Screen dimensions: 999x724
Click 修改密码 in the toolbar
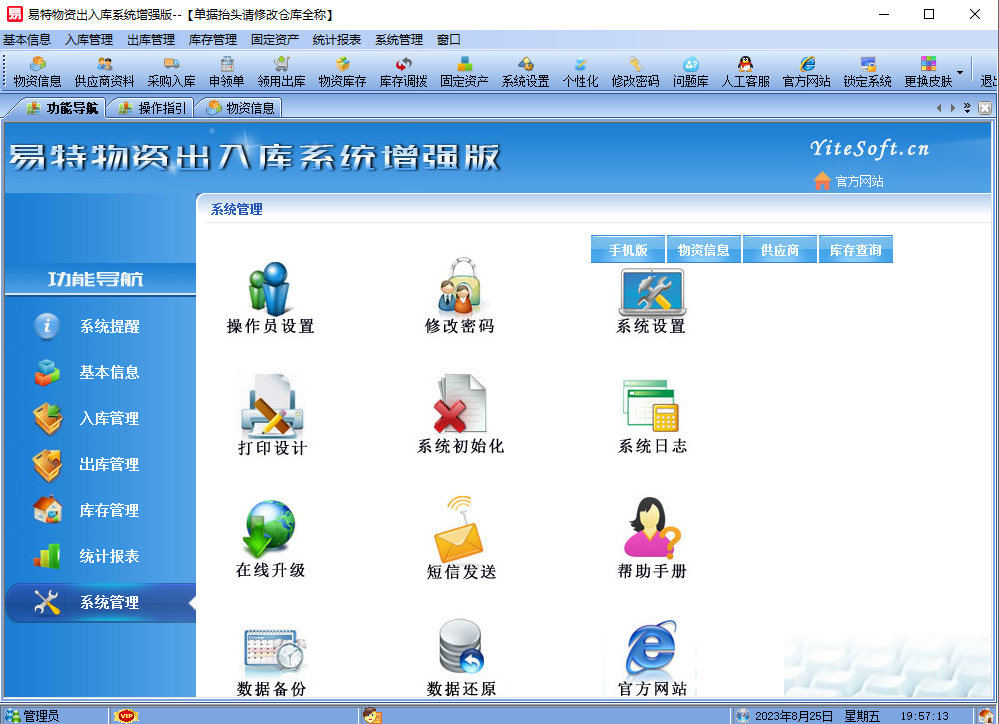(x=635, y=72)
